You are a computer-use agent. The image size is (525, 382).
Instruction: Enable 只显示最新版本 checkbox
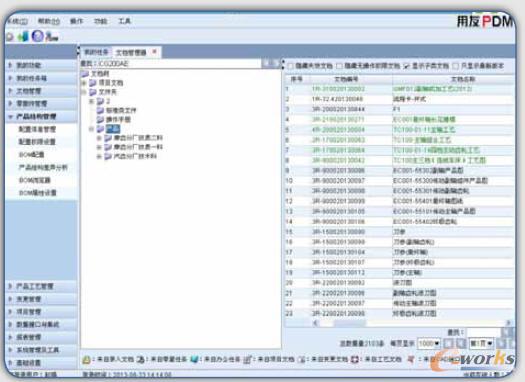pyautogui.click(x=455, y=66)
